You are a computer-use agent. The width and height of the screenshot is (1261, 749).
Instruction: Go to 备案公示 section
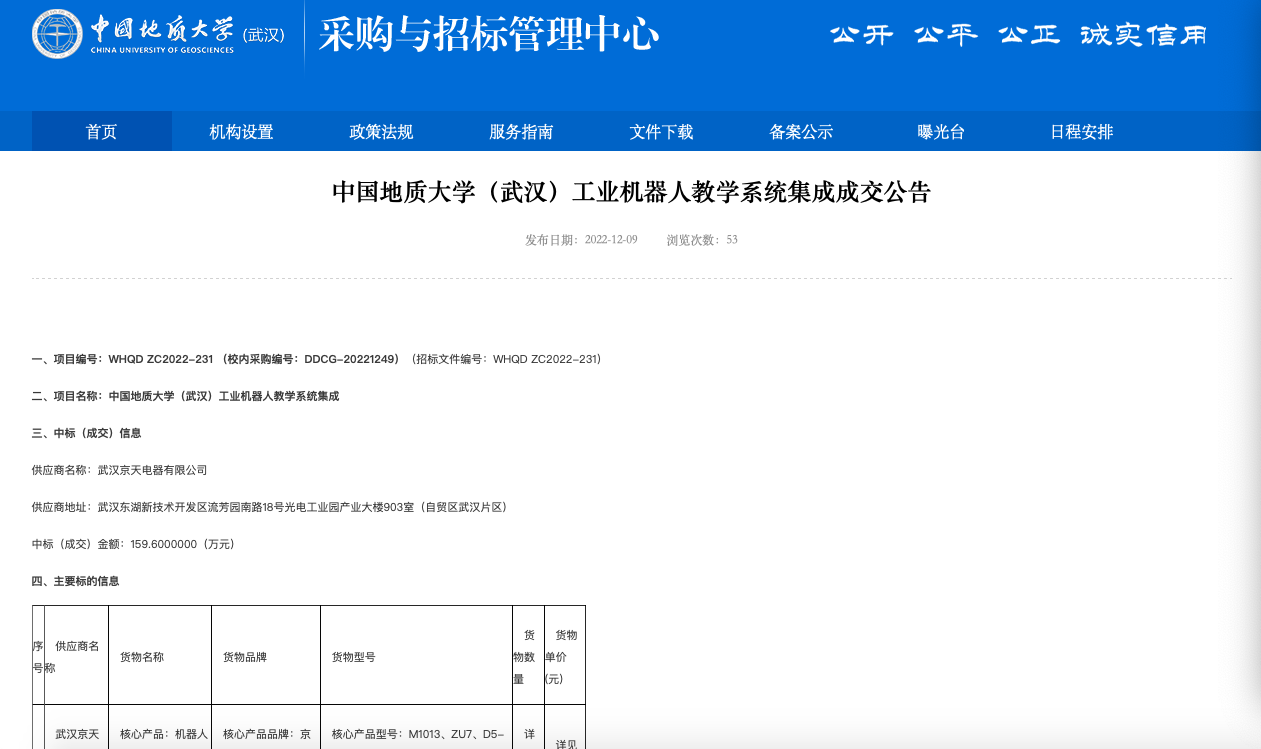point(801,132)
